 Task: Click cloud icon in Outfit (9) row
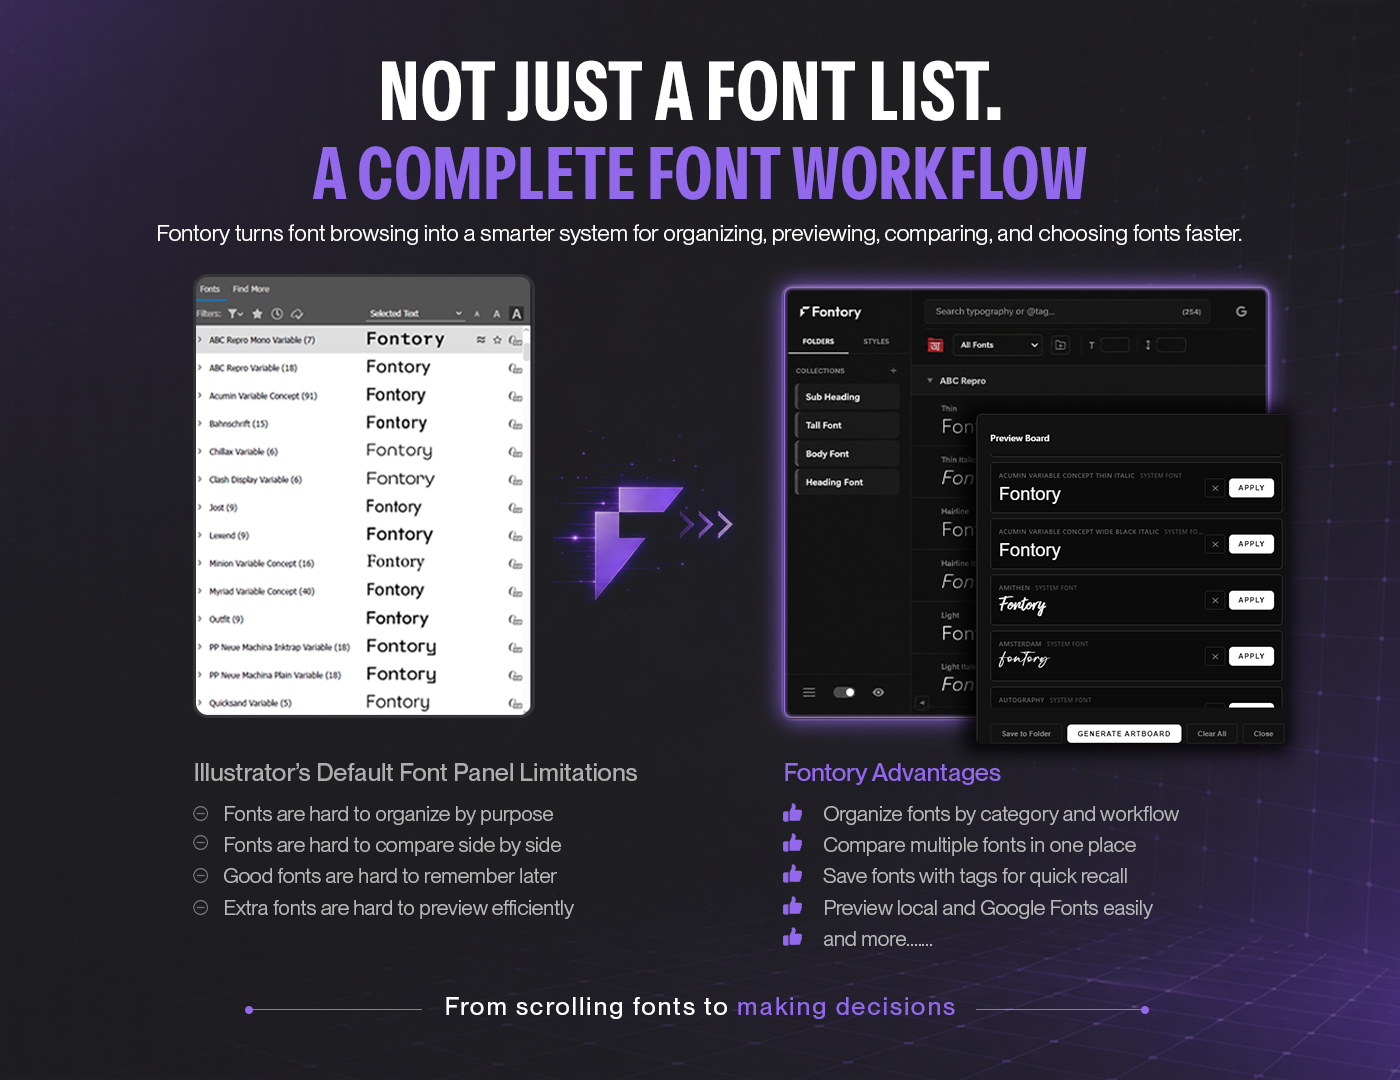click(x=515, y=620)
